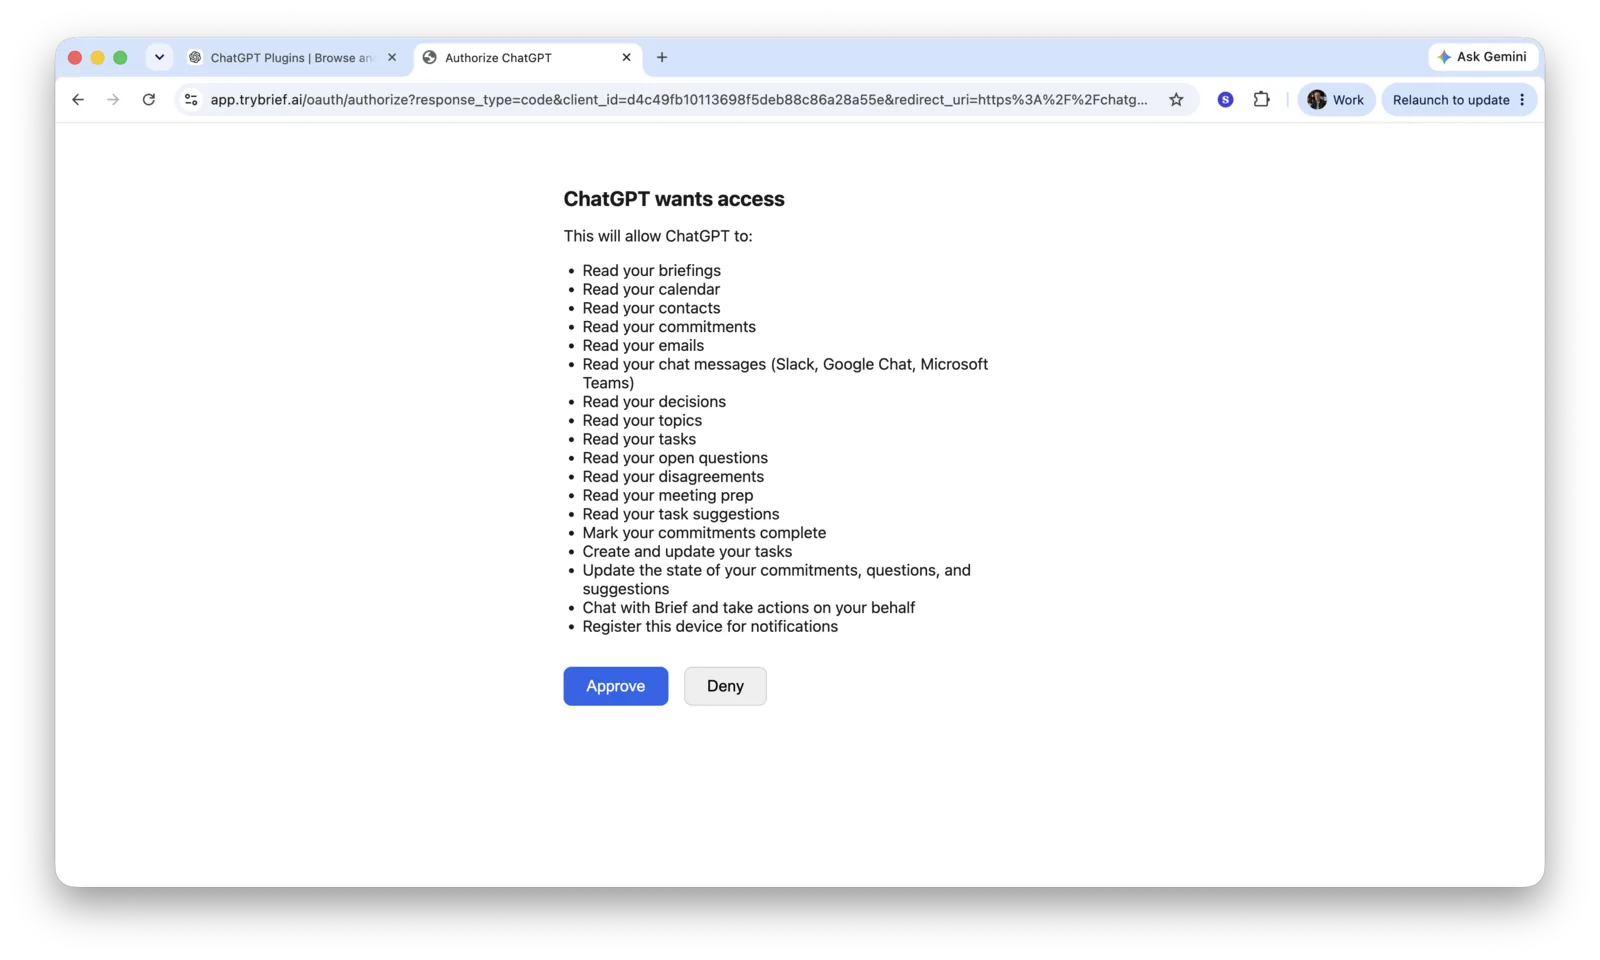Expand the tab search dropdown arrow
Viewport: 1600px width, 960px height.
(159, 57)
